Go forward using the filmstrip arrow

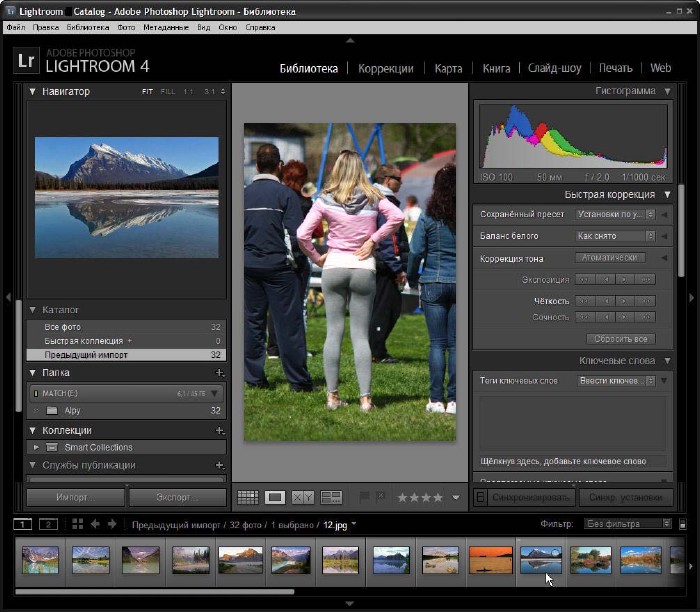[x=111, y=524]
